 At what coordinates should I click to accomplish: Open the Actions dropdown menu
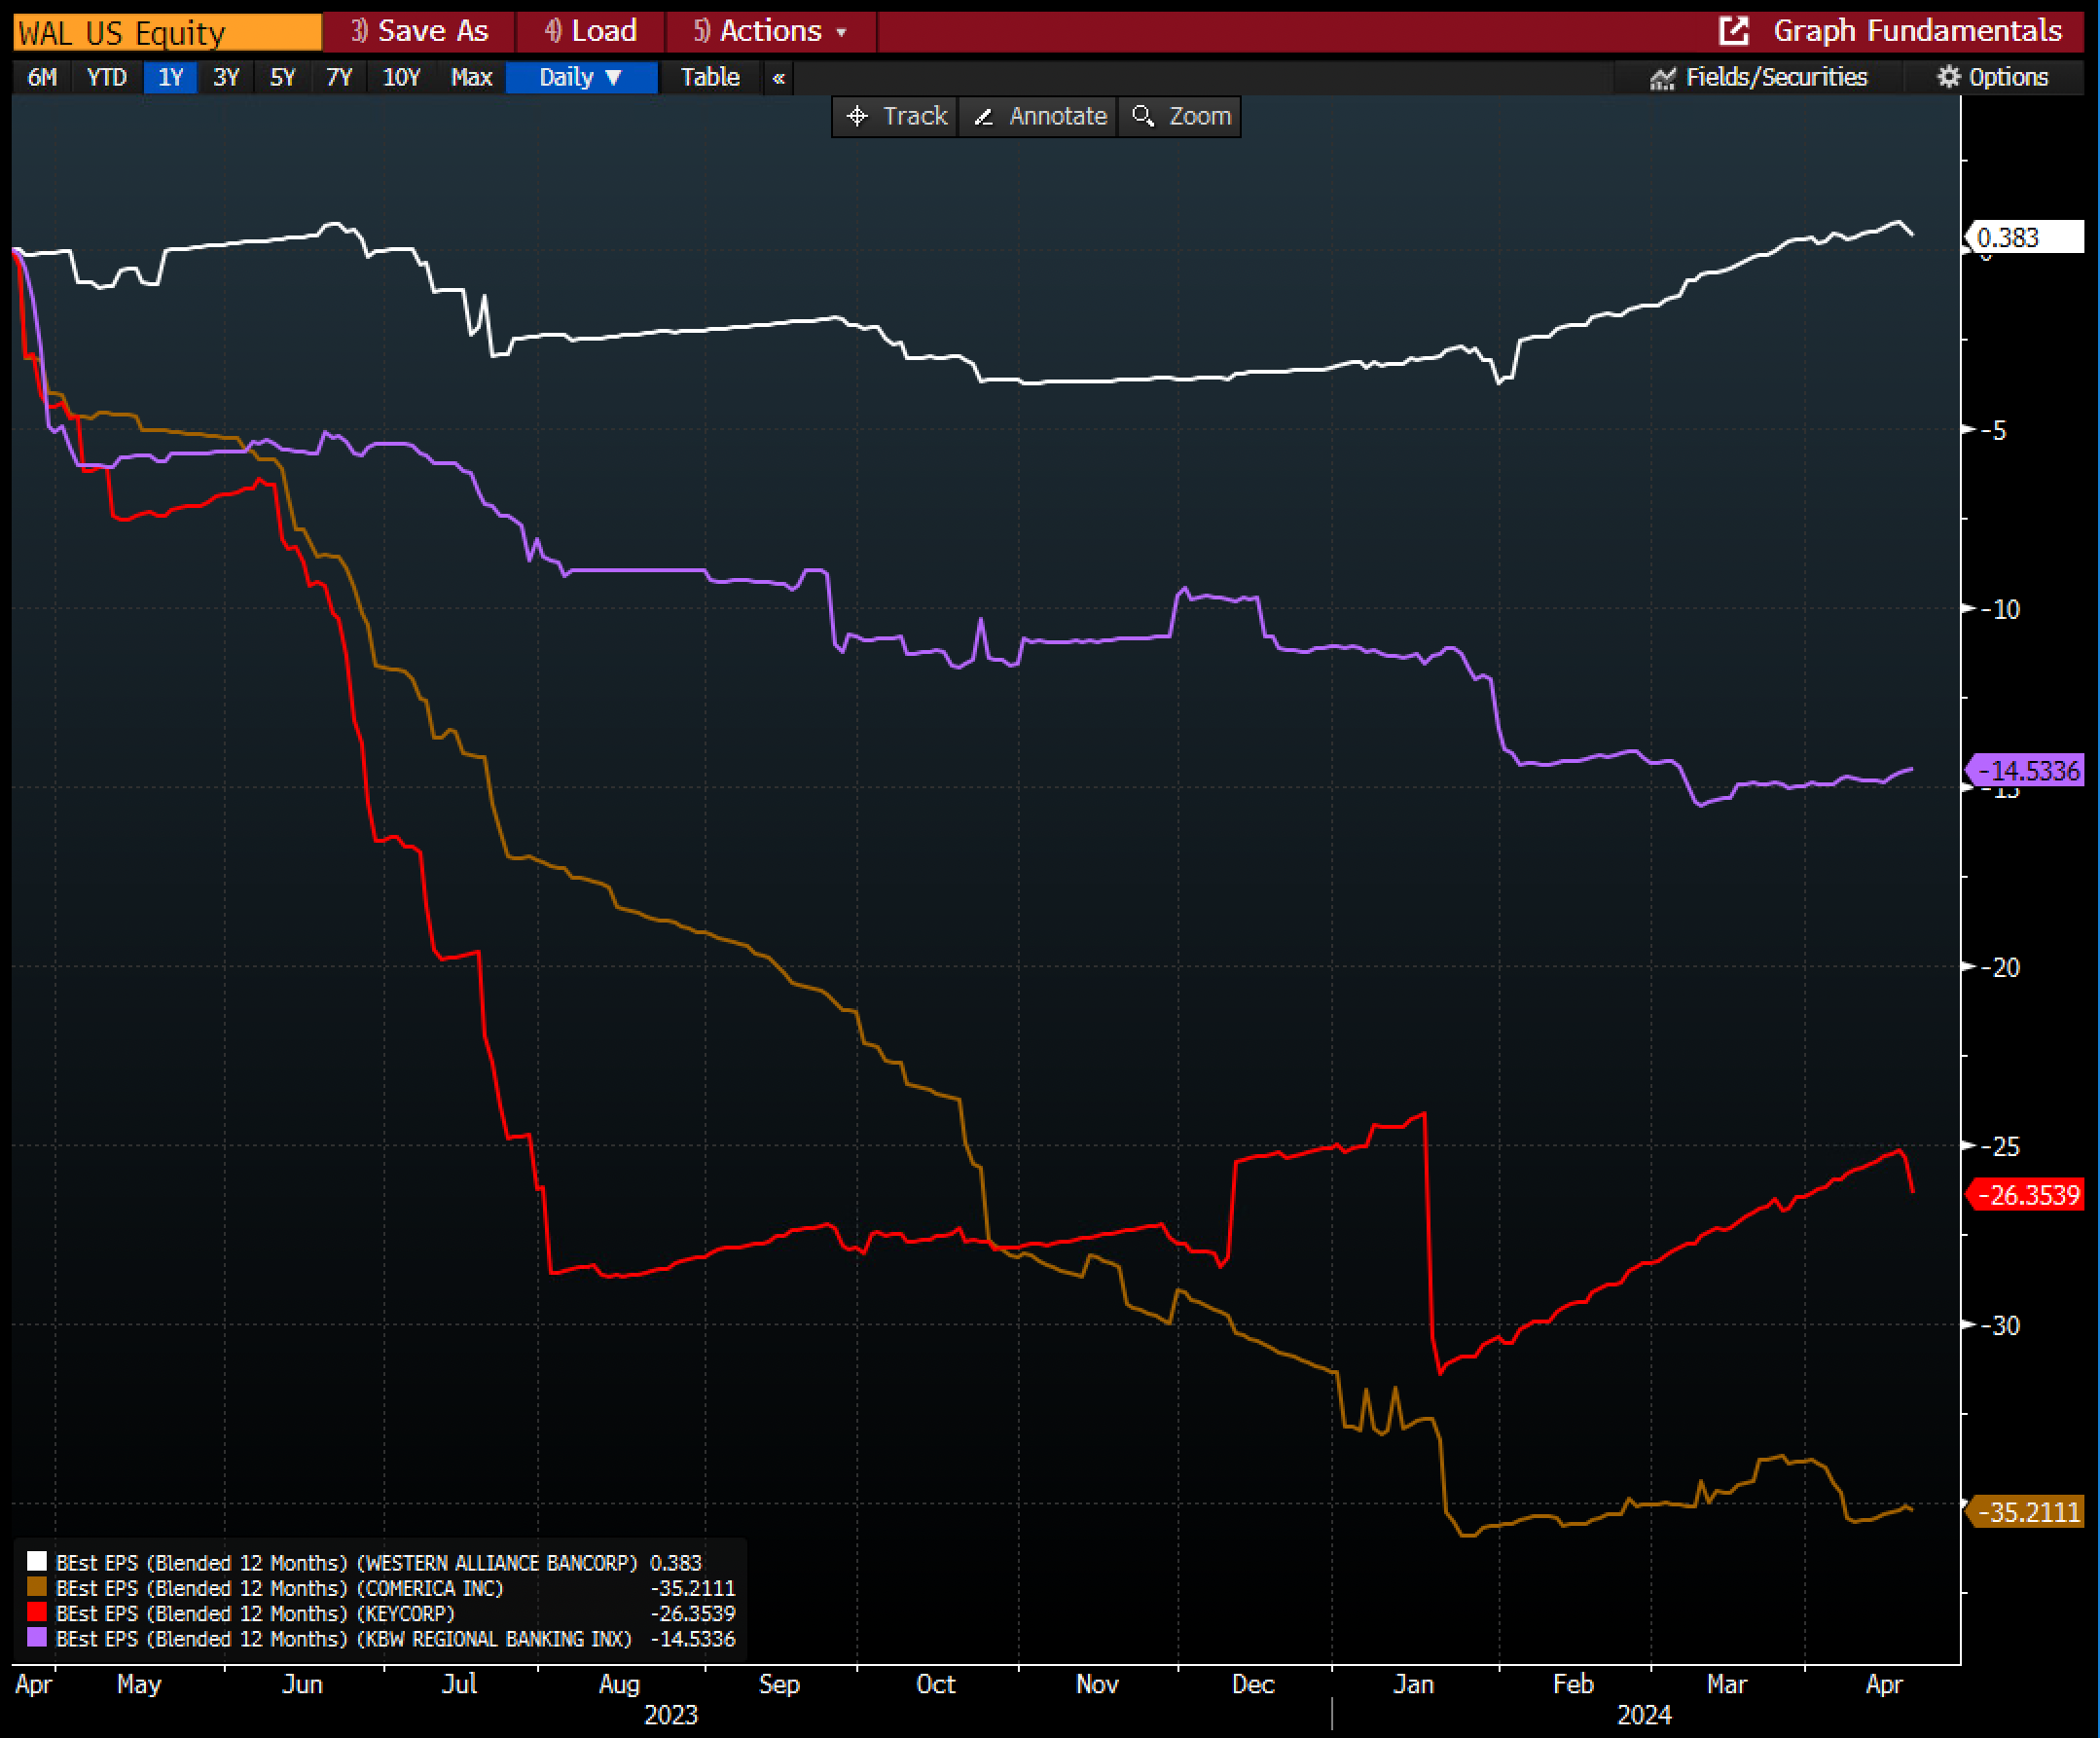point(770,32)
